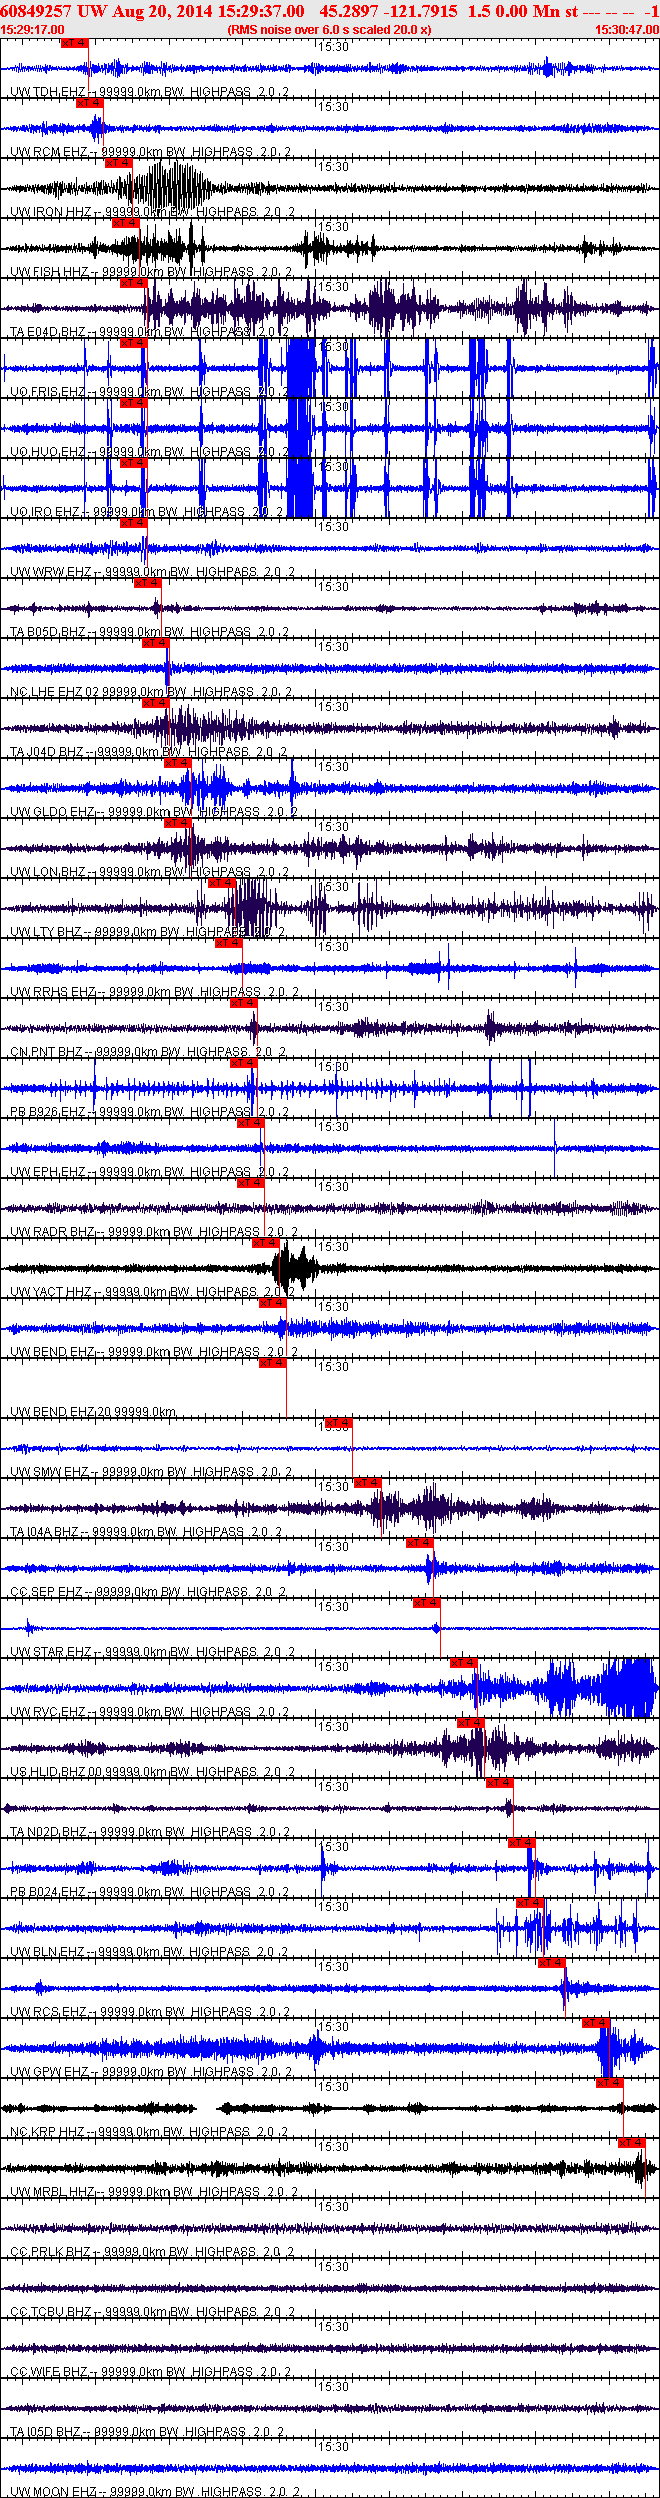Viewport: 660px width, 2498px height.
Task: Click the red pick flag above UW.SMW.EHZ trace
Action: point(338,1423)
